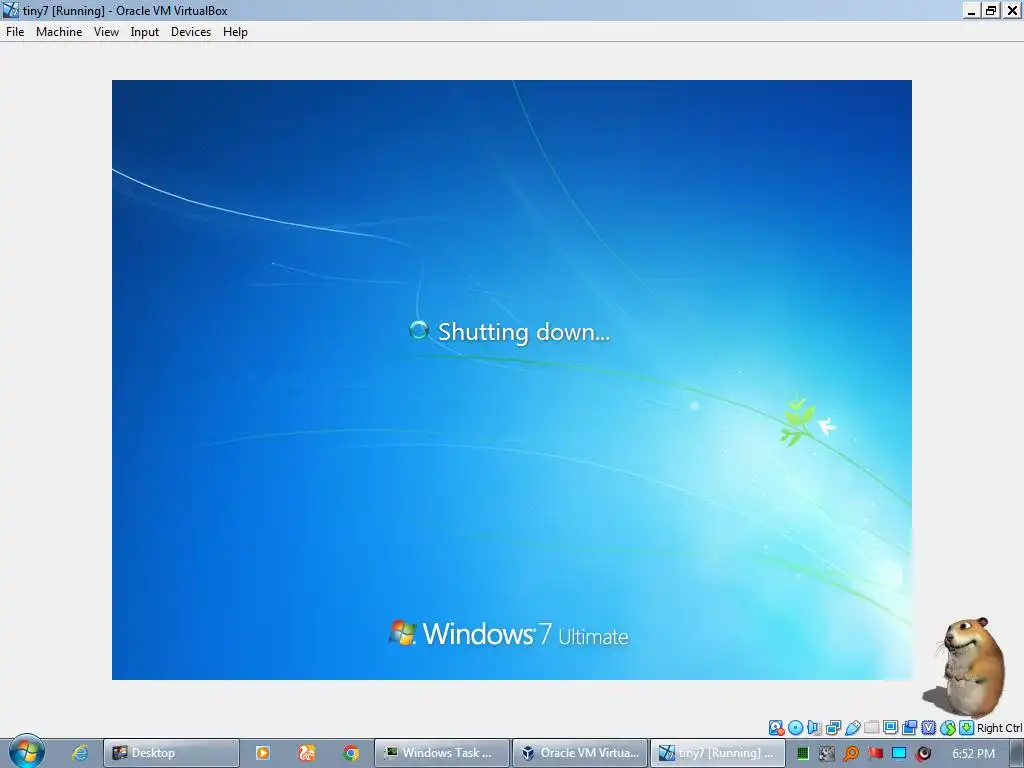Open the Windows Start orb
The width and height of the screenshot is (1024, 768).
pos(27,752)
